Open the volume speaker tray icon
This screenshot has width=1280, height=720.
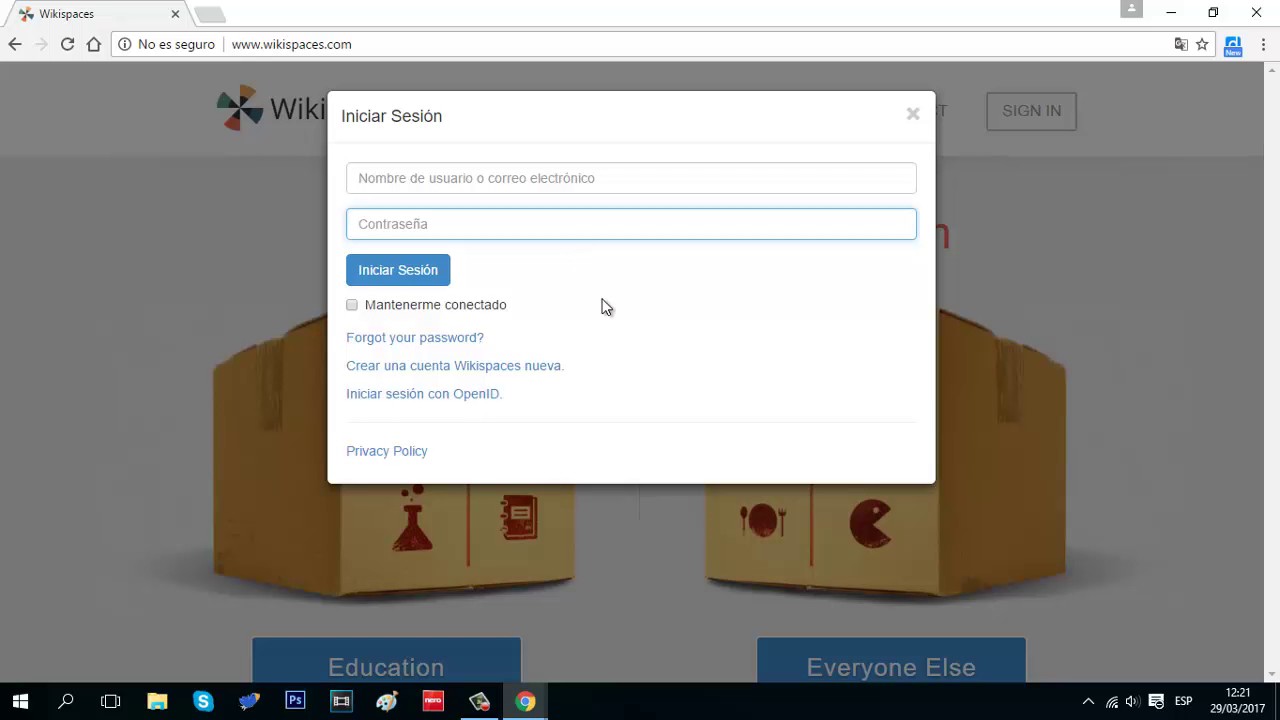pos(1133,701)
